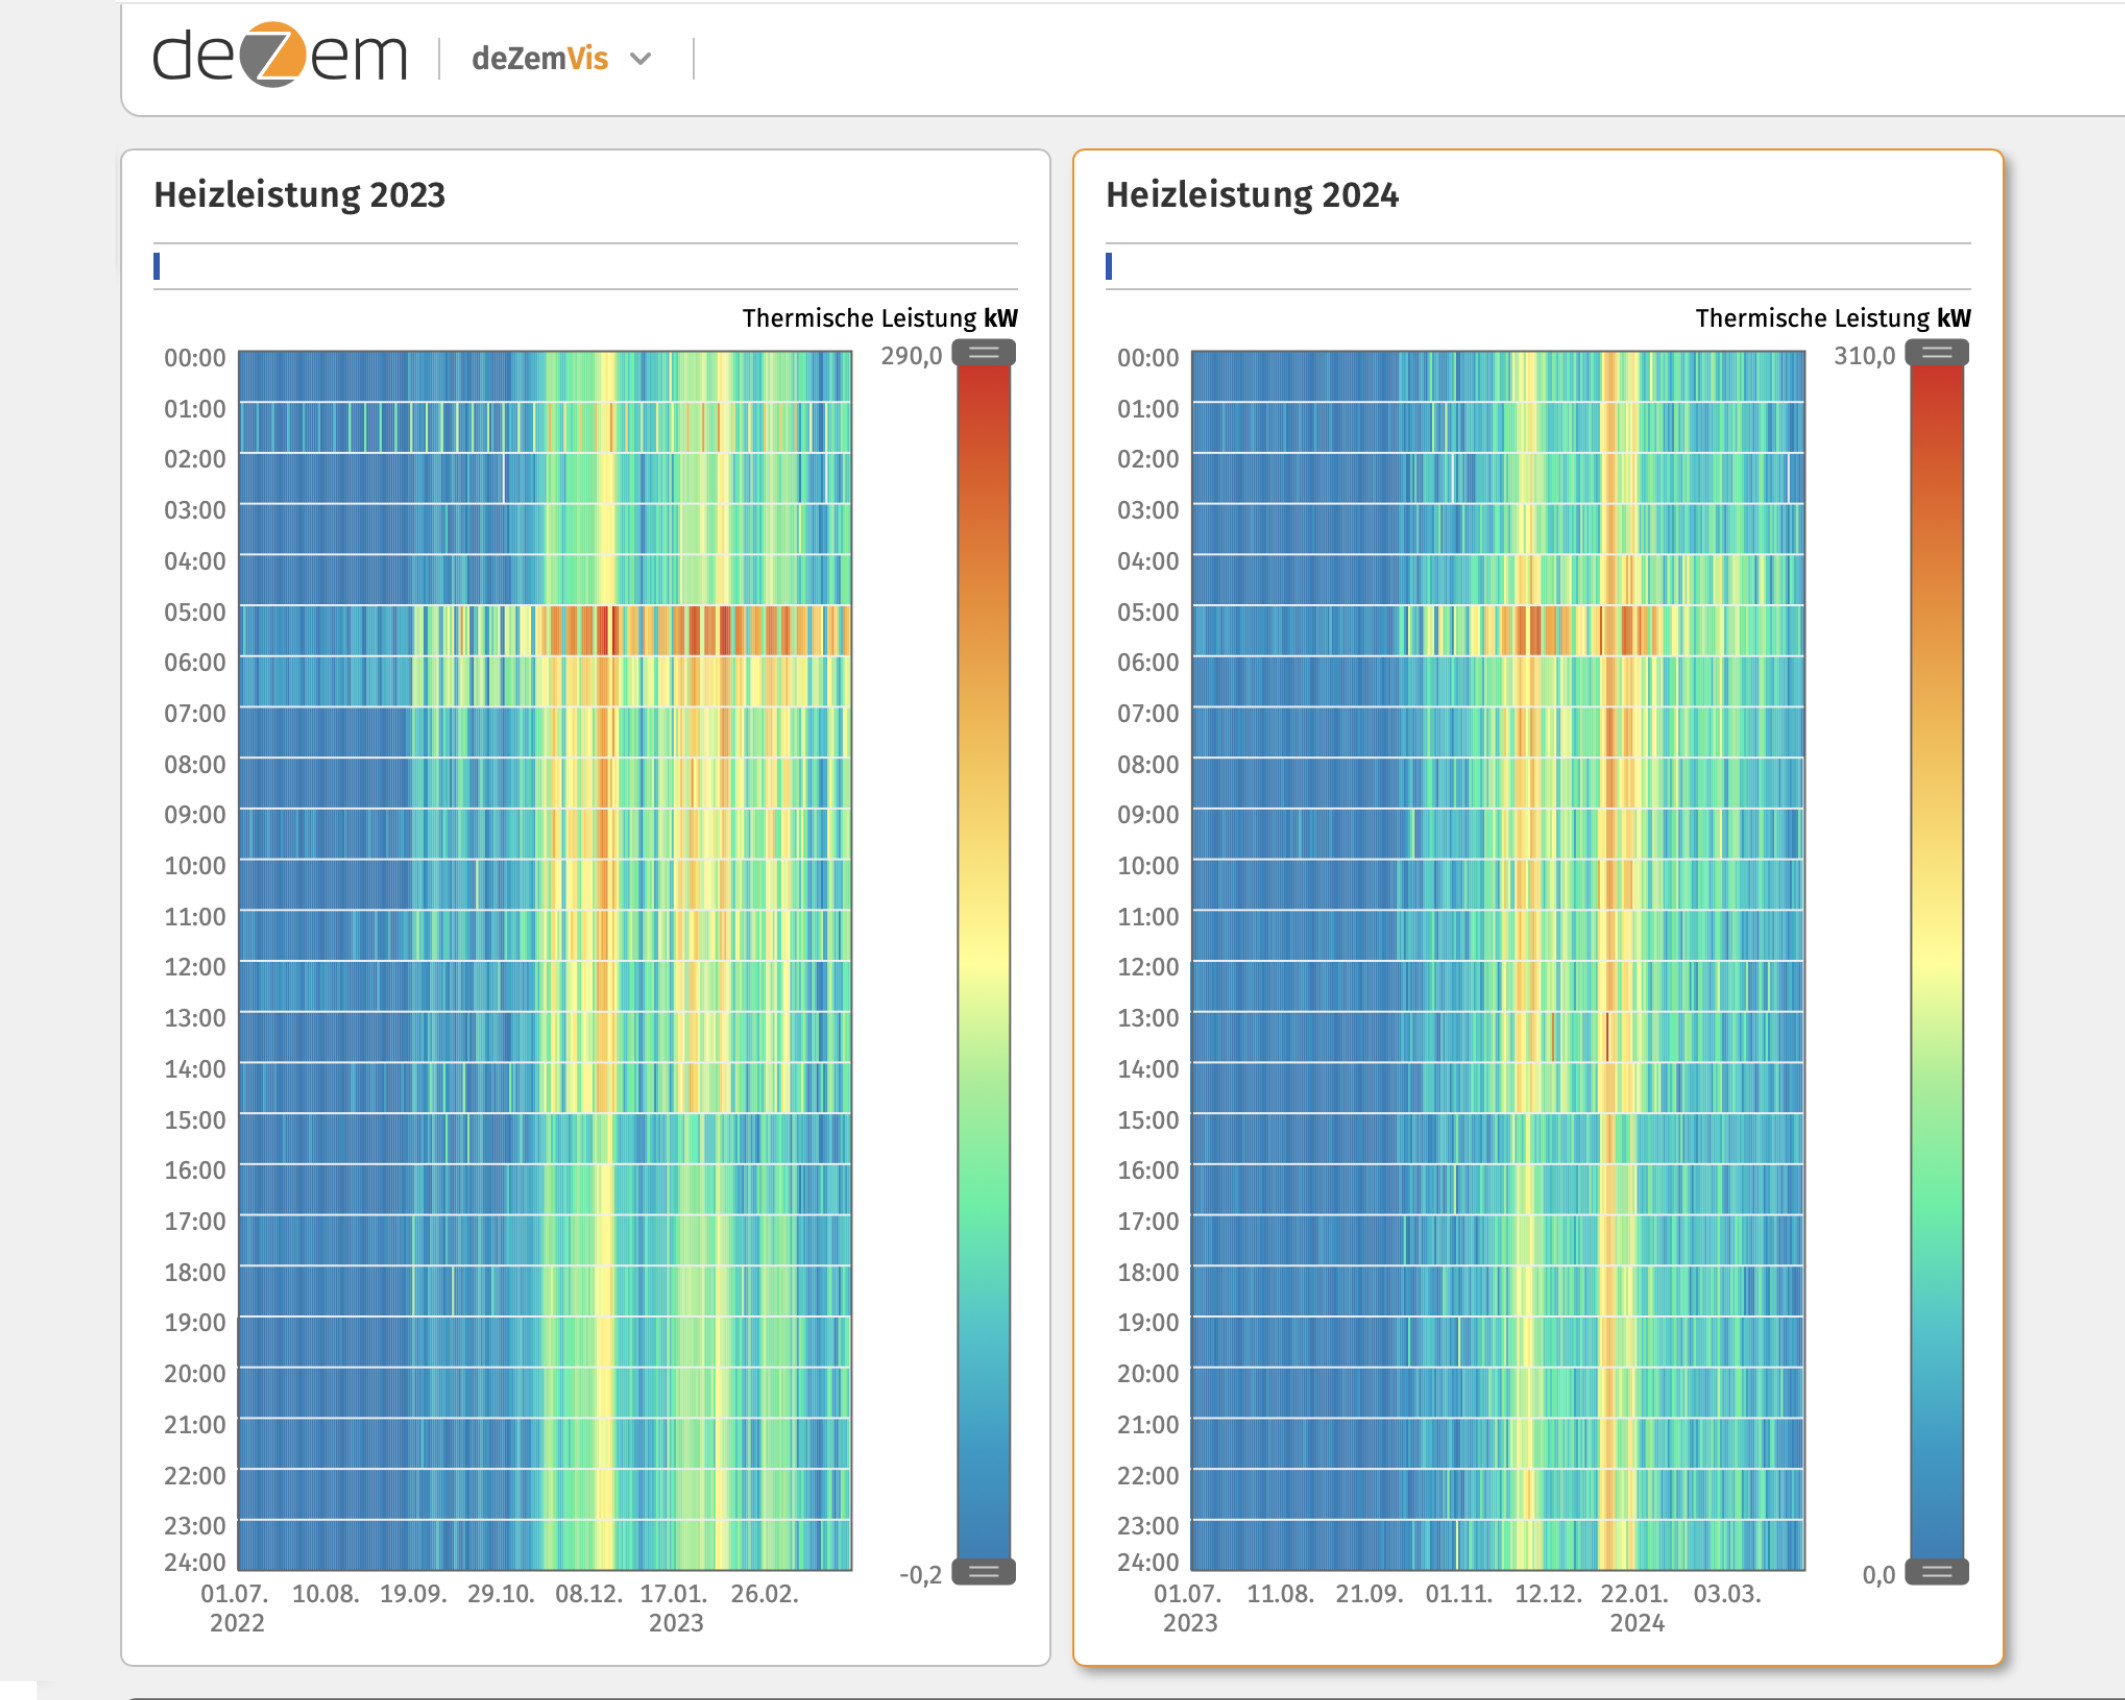Click blue marker in Heizleistung 2023 panel

pos(157,266)
